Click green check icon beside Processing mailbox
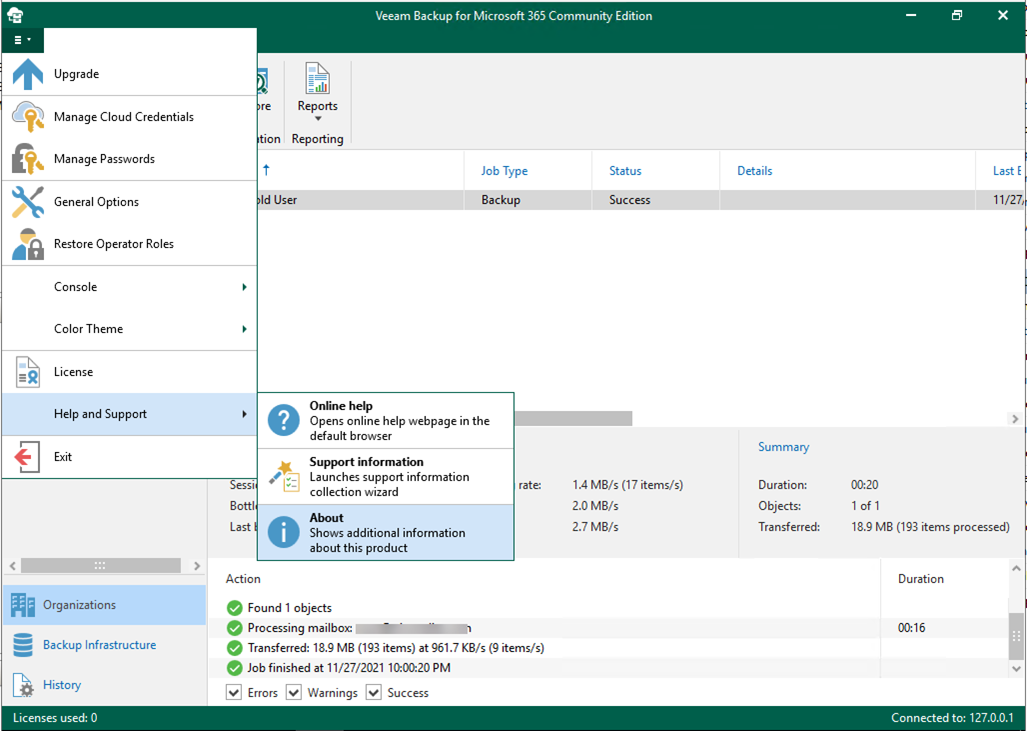1027x731 pixels. point(234,628)
